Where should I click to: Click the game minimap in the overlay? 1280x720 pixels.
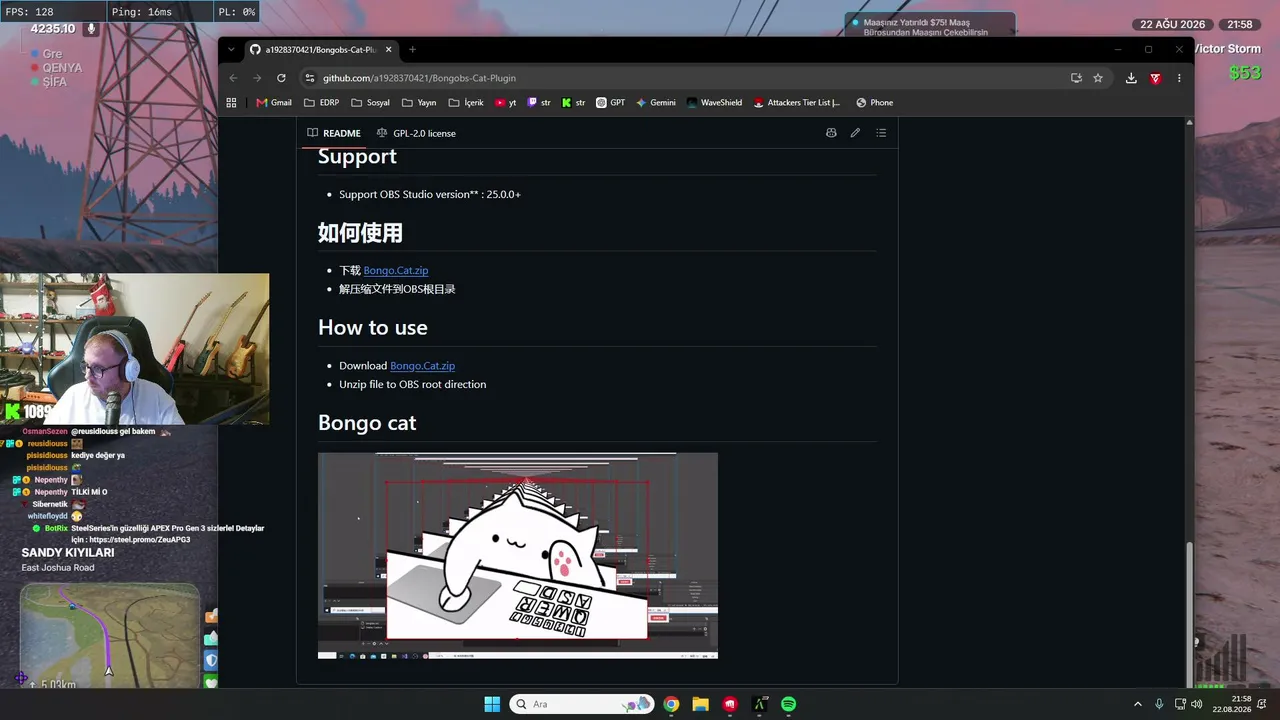110,637
